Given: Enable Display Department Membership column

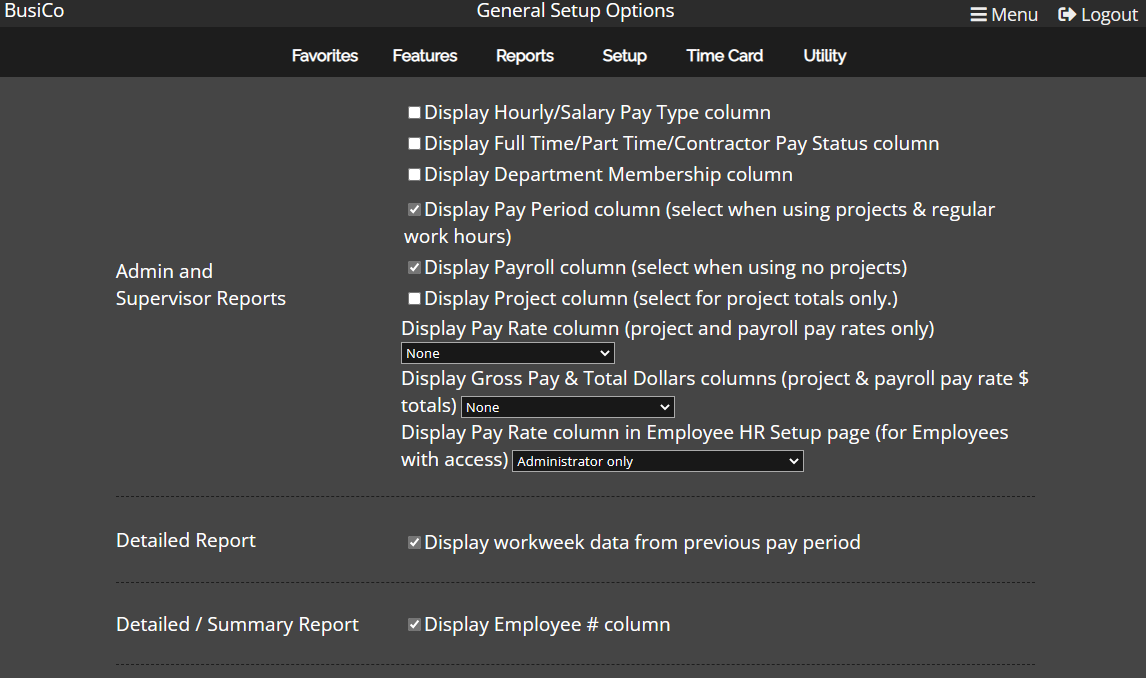Looking at the screenshot, I should coord(414,175).
